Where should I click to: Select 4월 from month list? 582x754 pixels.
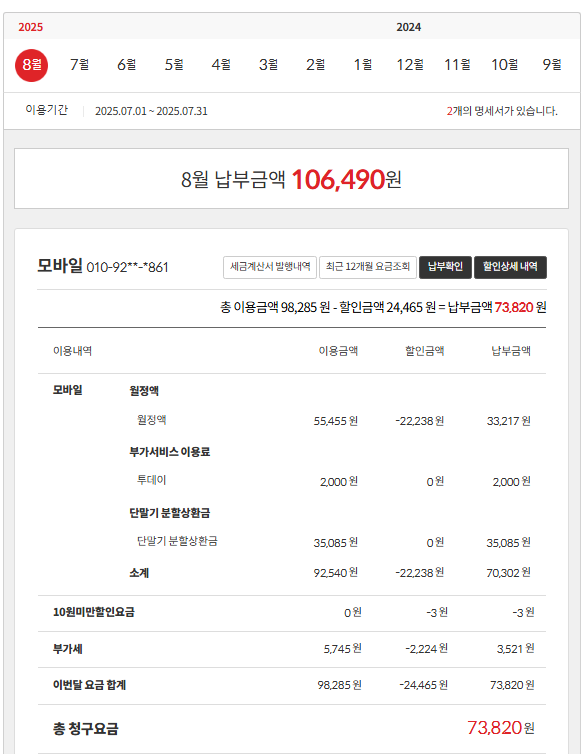(x=221, y=64)
